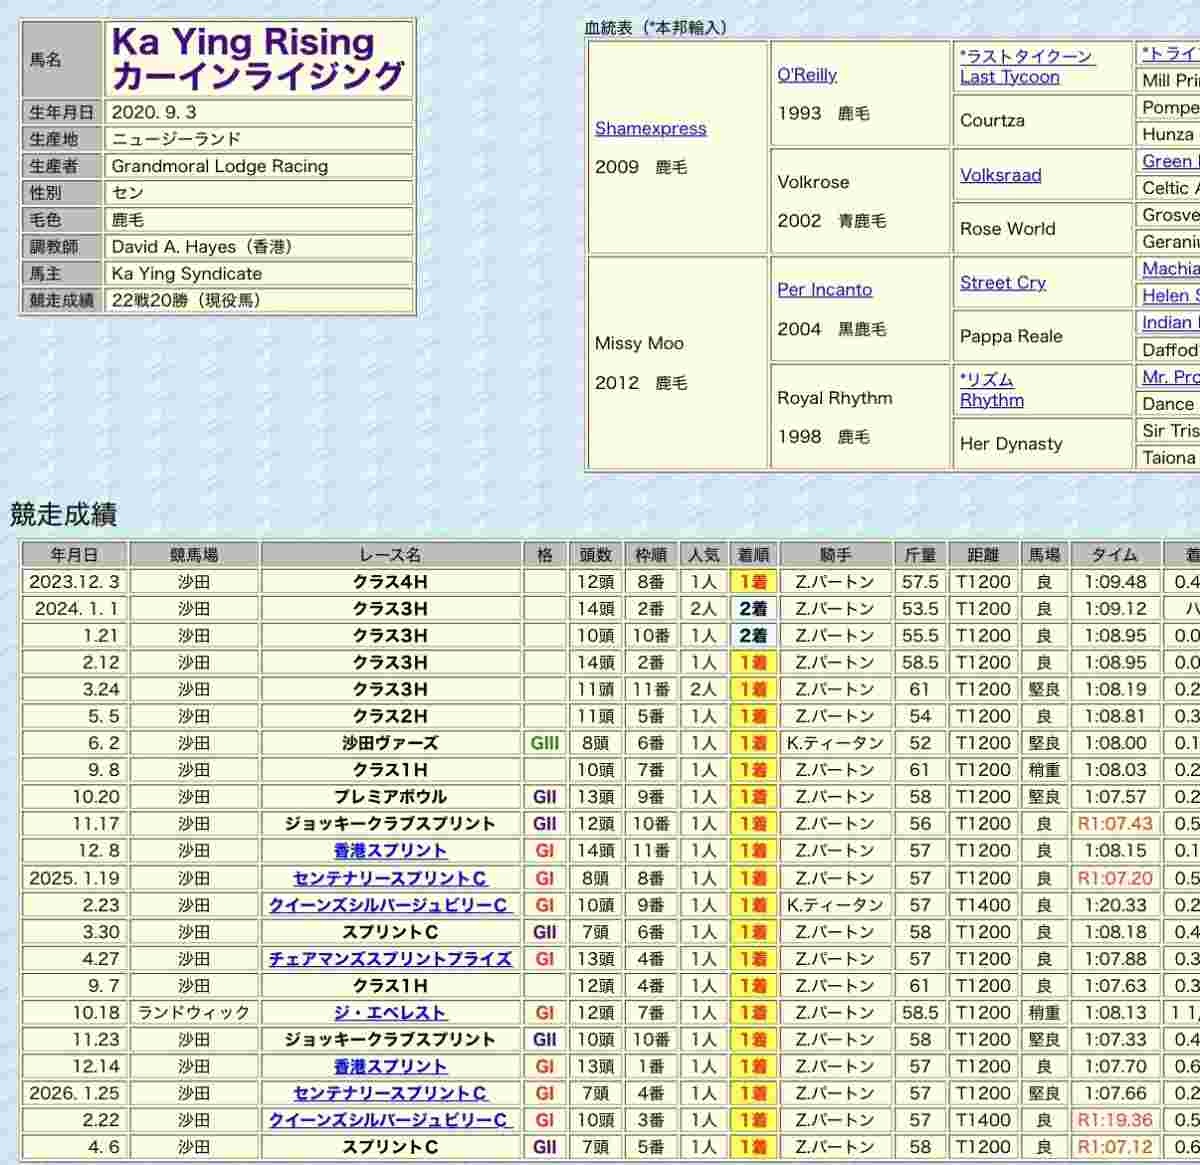Viewport: 1200px width, 1165px height.
Task: Open センテナリースプリントC link dated 2025.1.19
Action: tap(390, 878)
